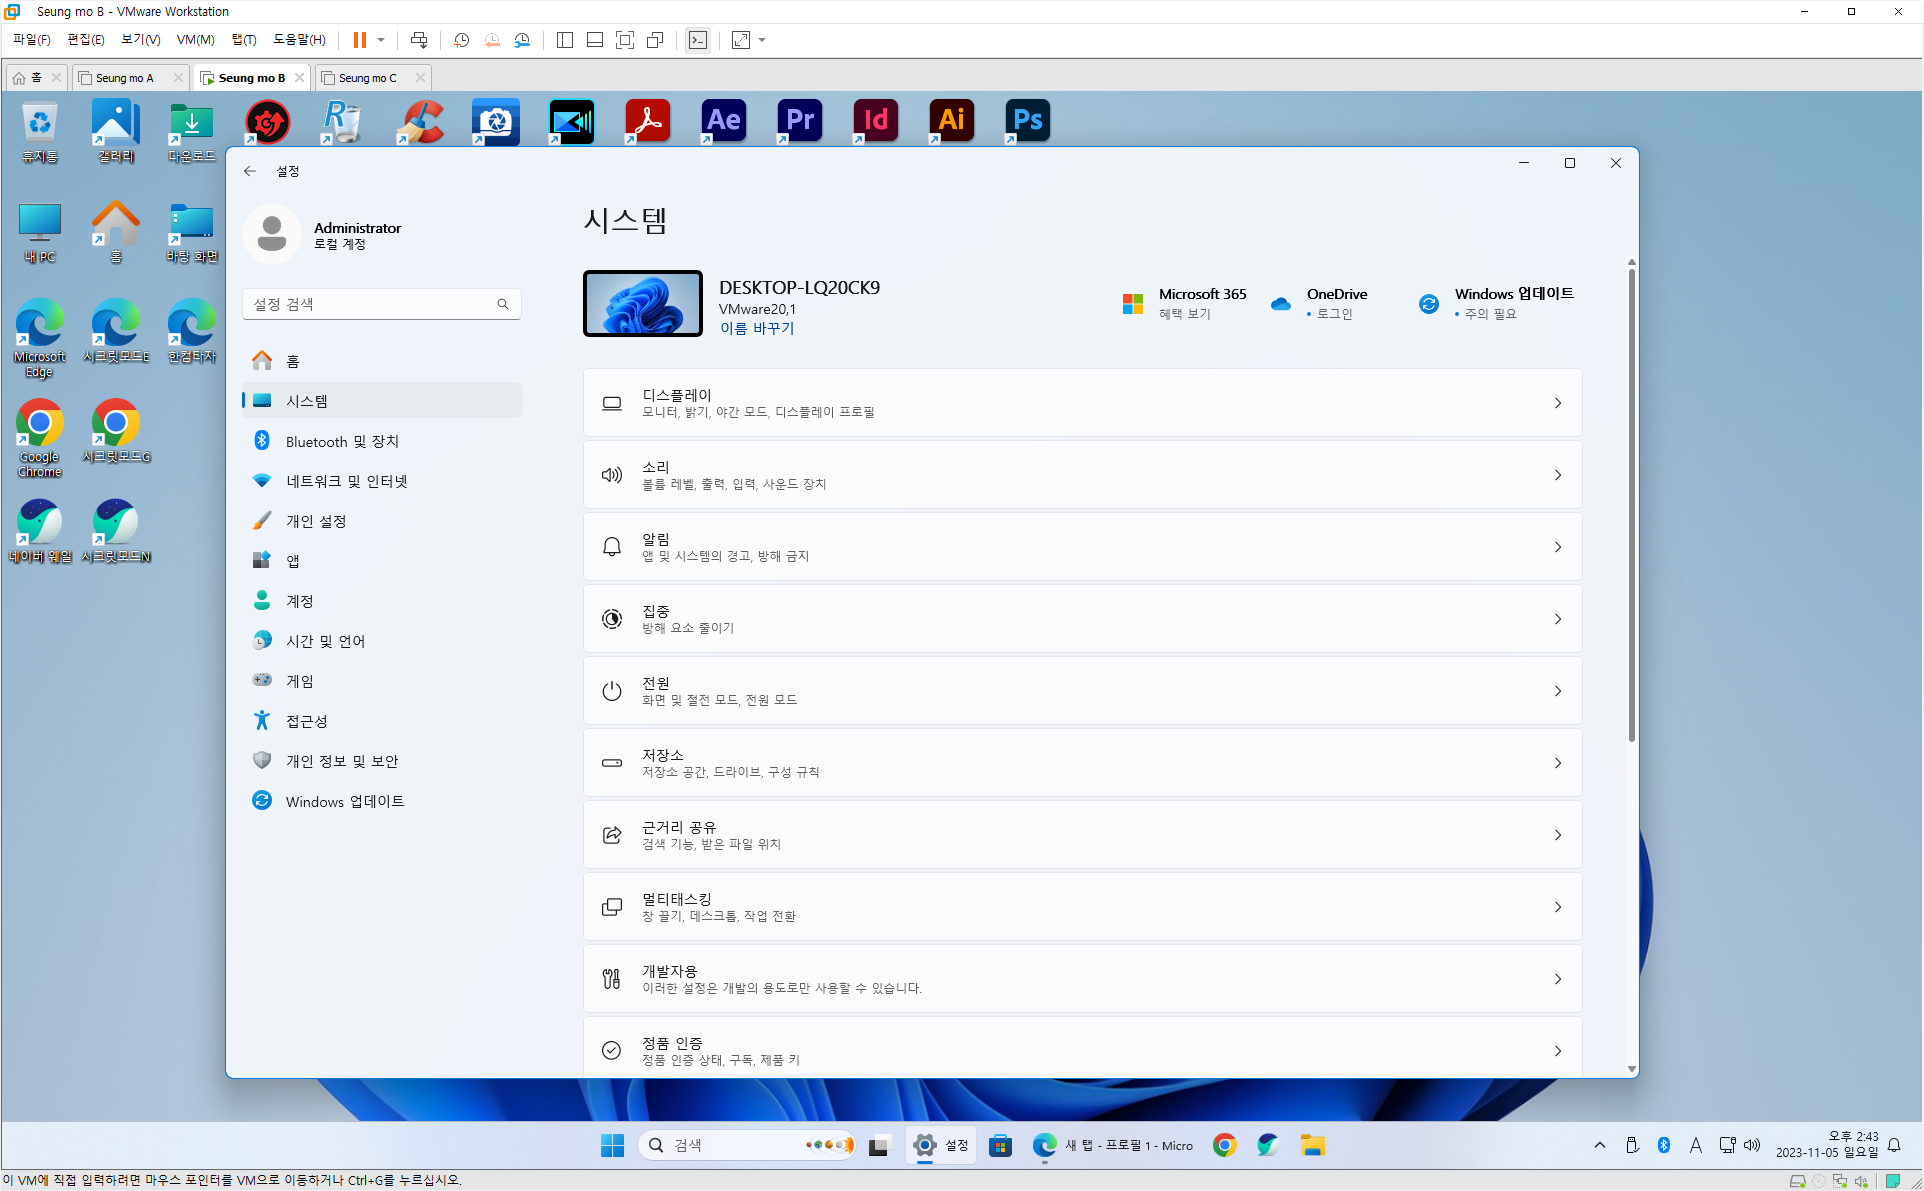This screenshot has width=1924, height=1191.
Task: Open Adobe Illustrator desktop icon
Action: [x=951, y=121]
